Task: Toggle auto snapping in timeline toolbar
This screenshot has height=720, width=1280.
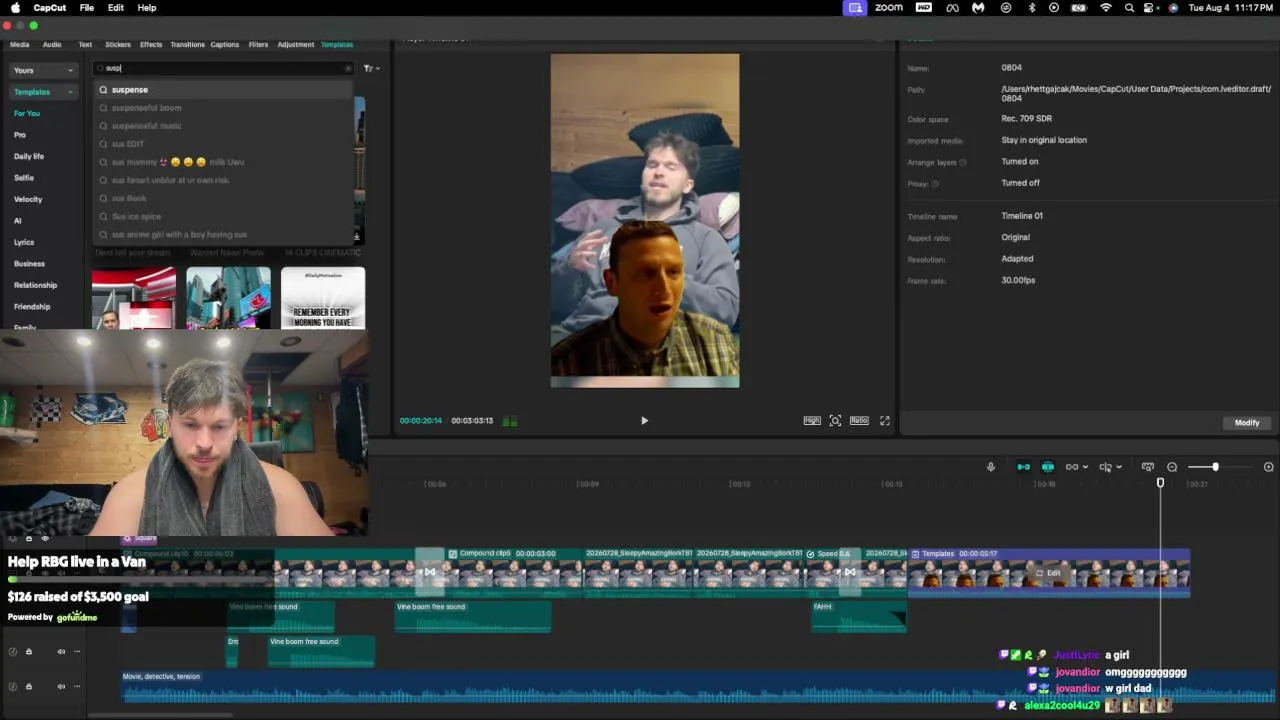Action: point(1048,467)
